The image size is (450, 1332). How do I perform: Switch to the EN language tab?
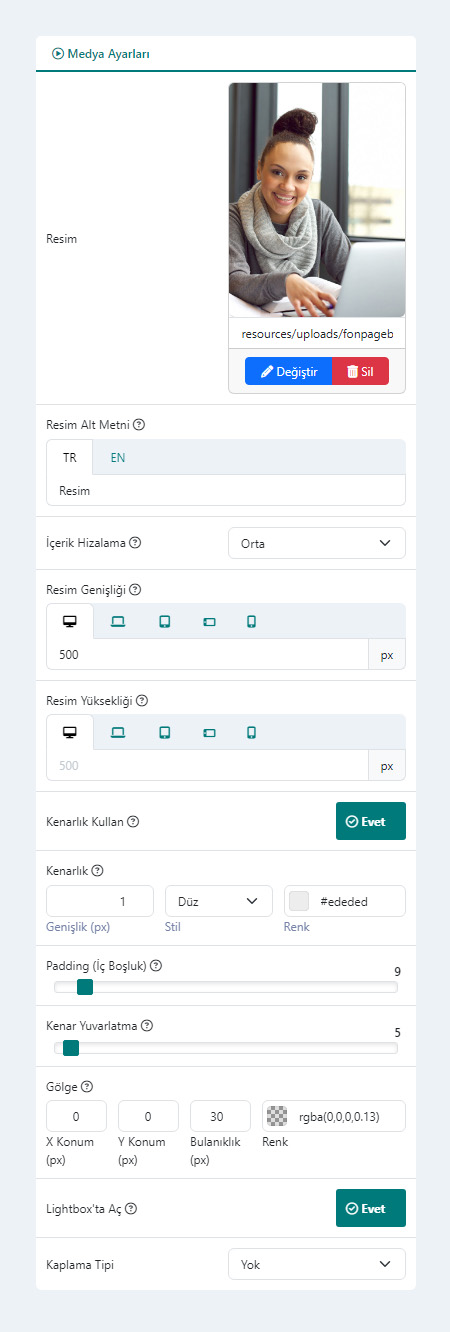pyautogui.click(x=118, y=457)
